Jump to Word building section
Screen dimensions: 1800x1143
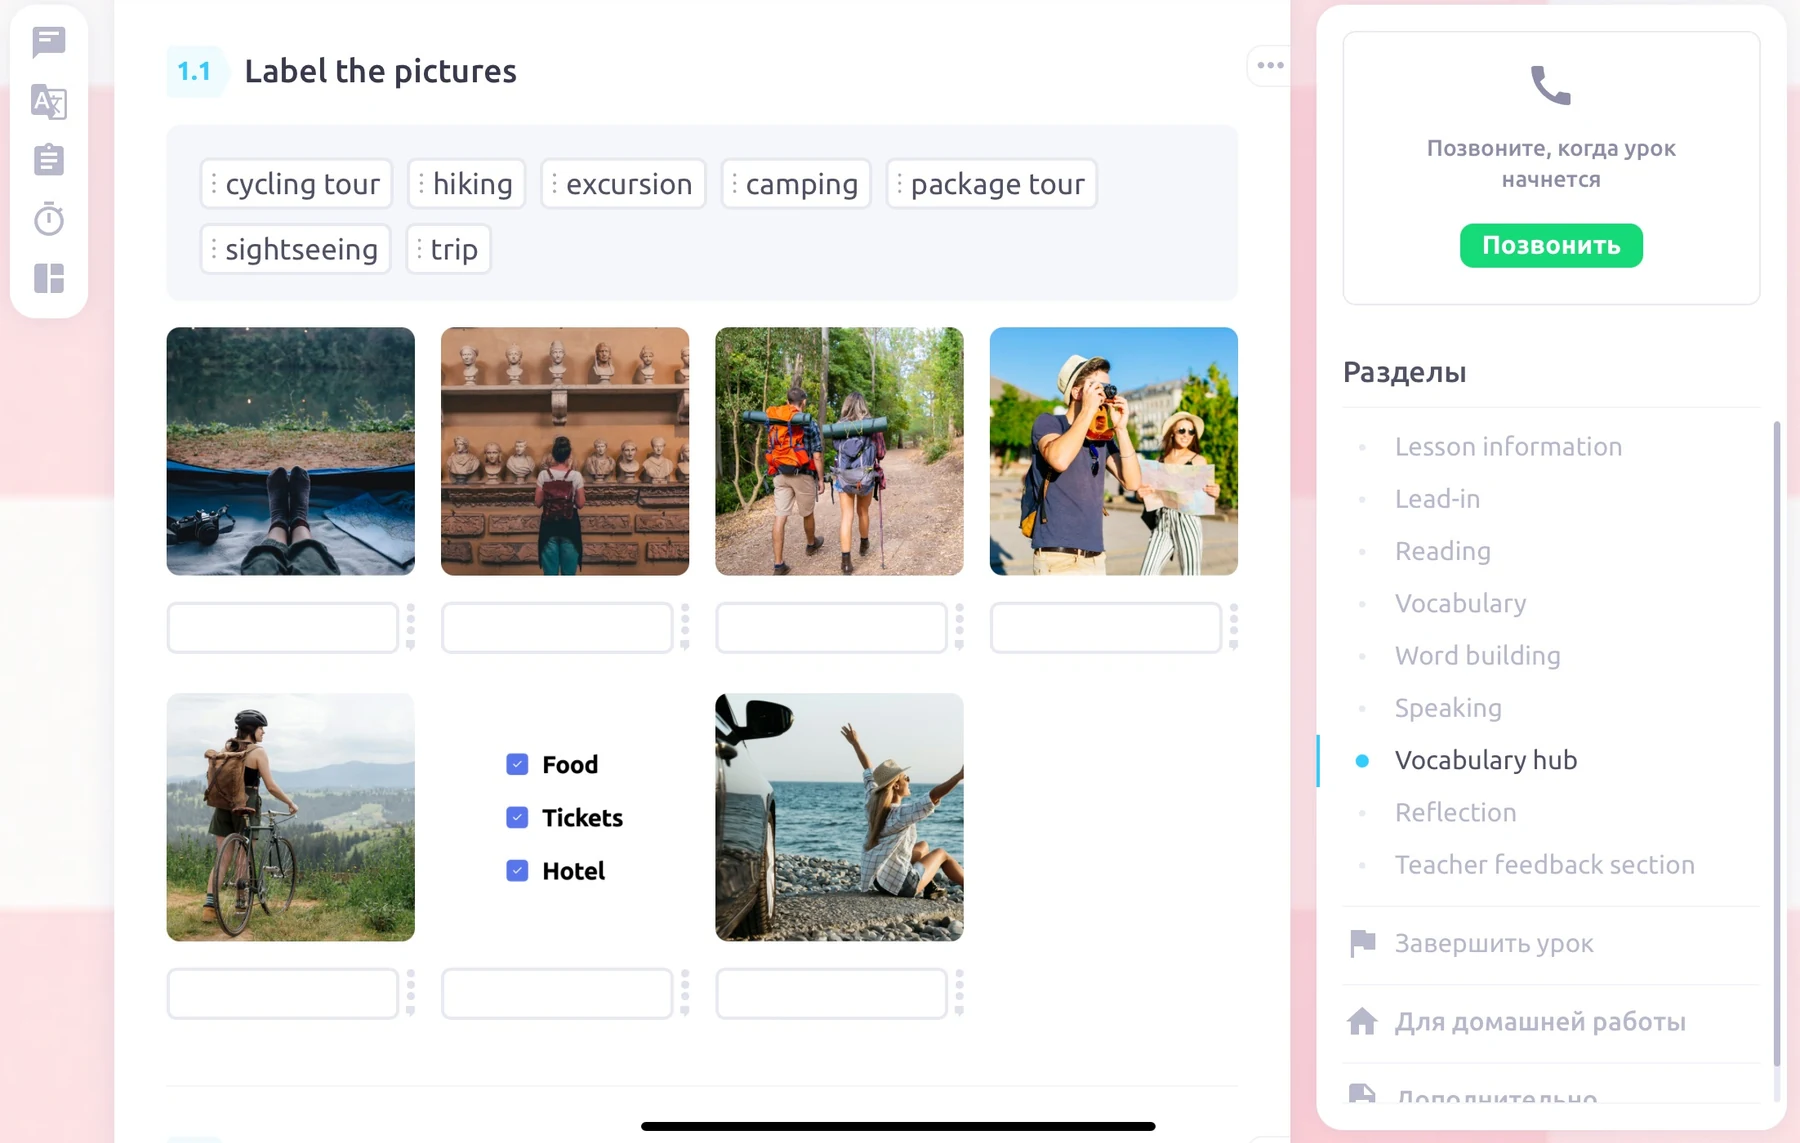(1477, 655)
